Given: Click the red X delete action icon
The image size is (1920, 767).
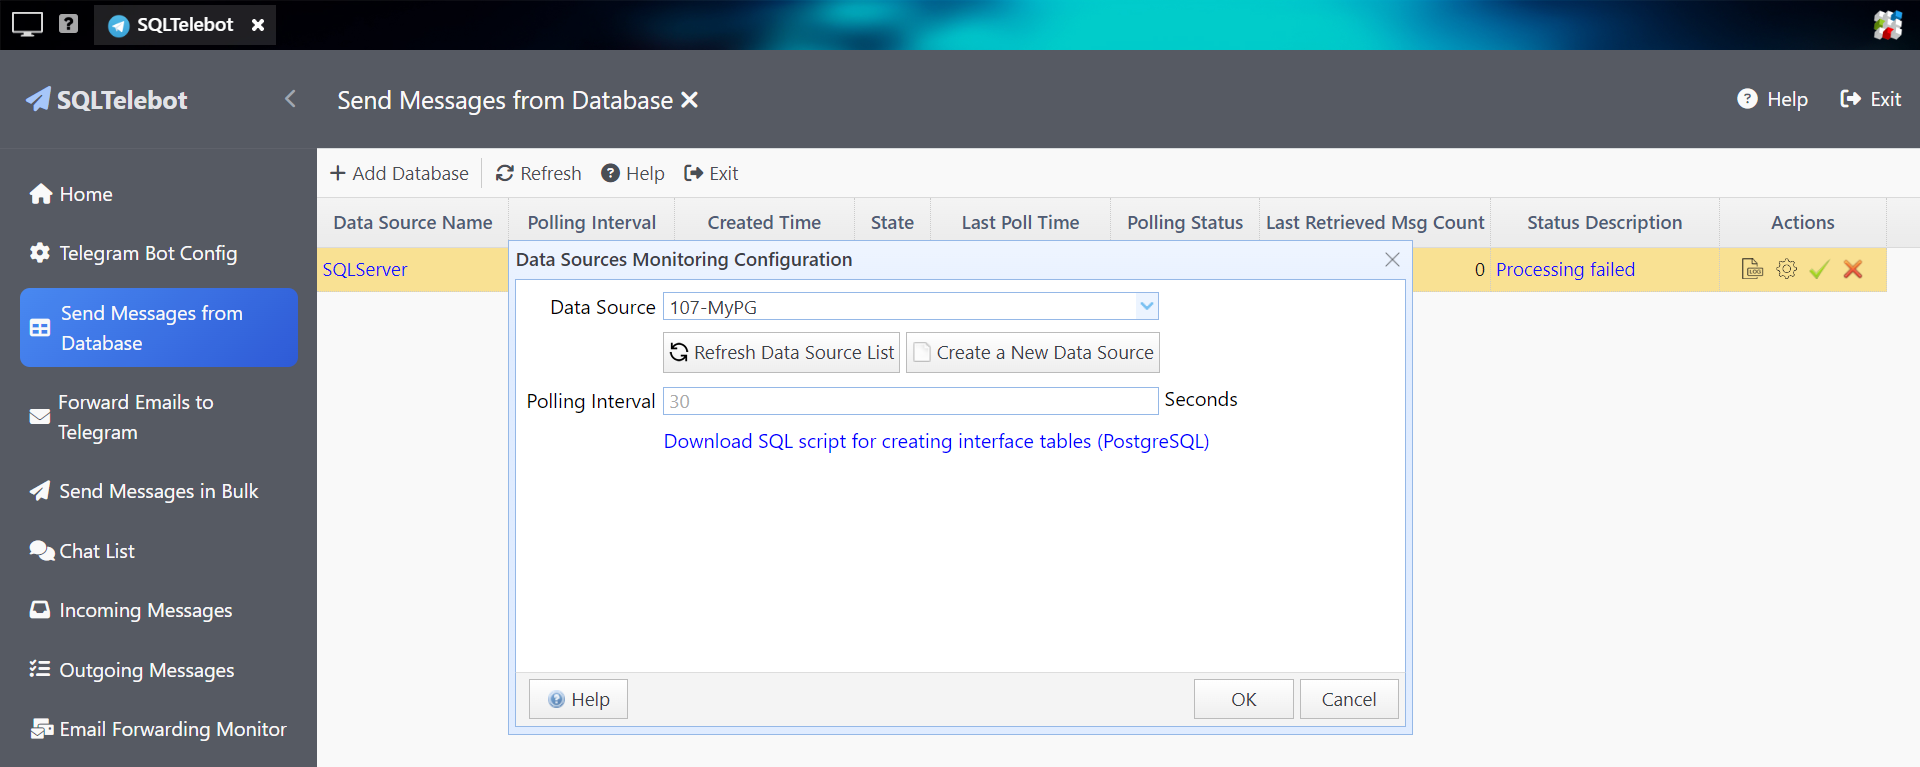Looking at the screenshot, I should (1853, 269).
